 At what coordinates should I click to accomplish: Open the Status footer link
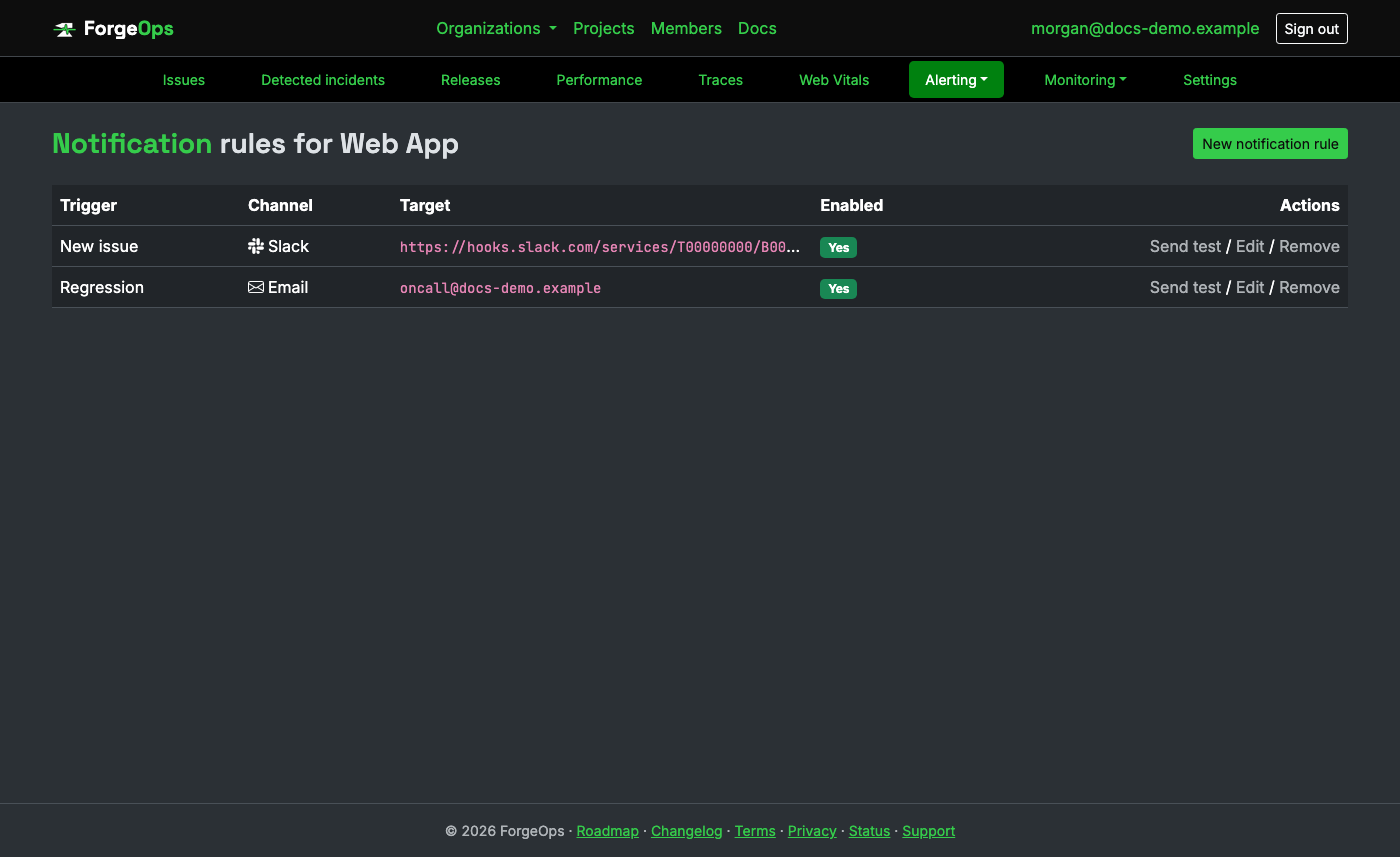(x=869, y=831)
